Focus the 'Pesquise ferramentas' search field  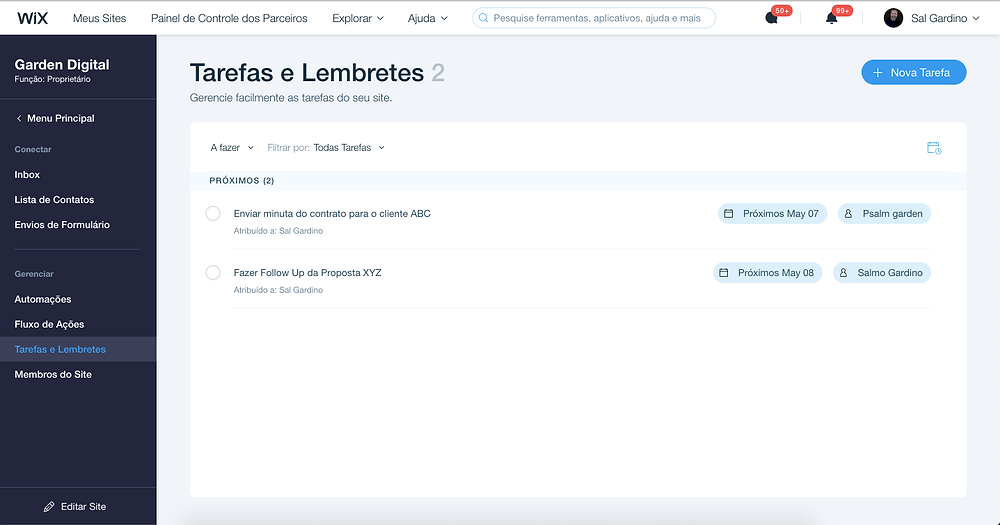click(x=594, y=18)
